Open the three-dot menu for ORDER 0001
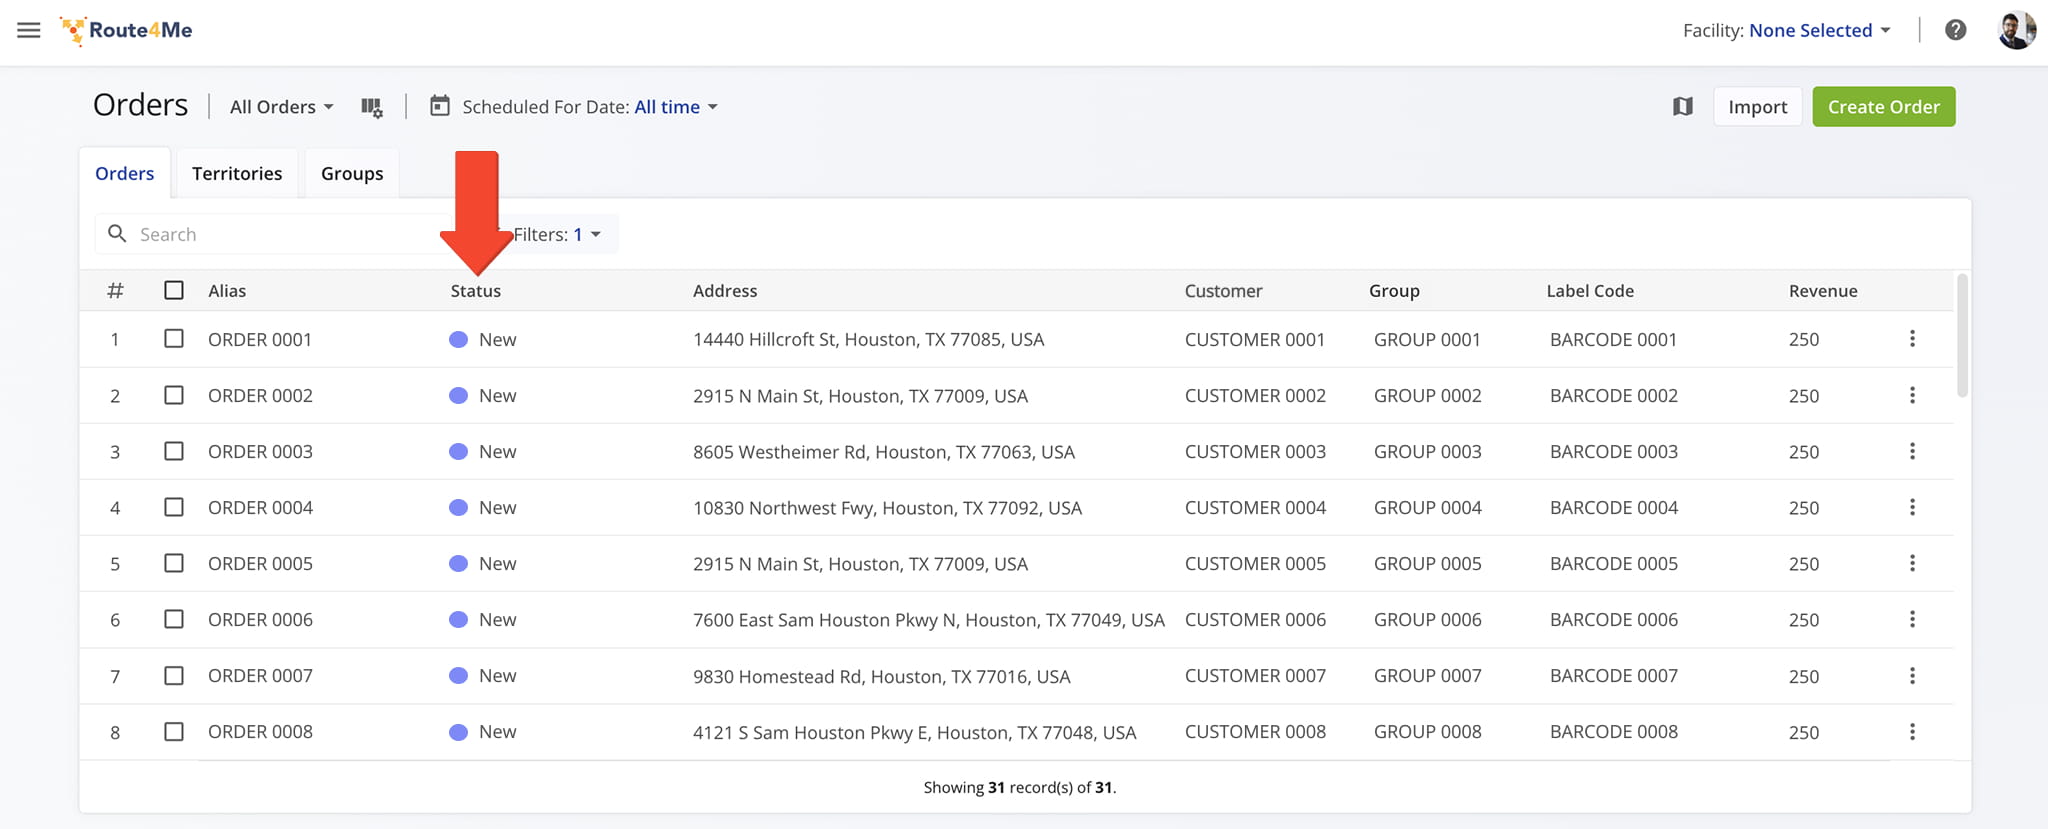The height and width of the screenshot is (829, 2048). click(1912, 339)
